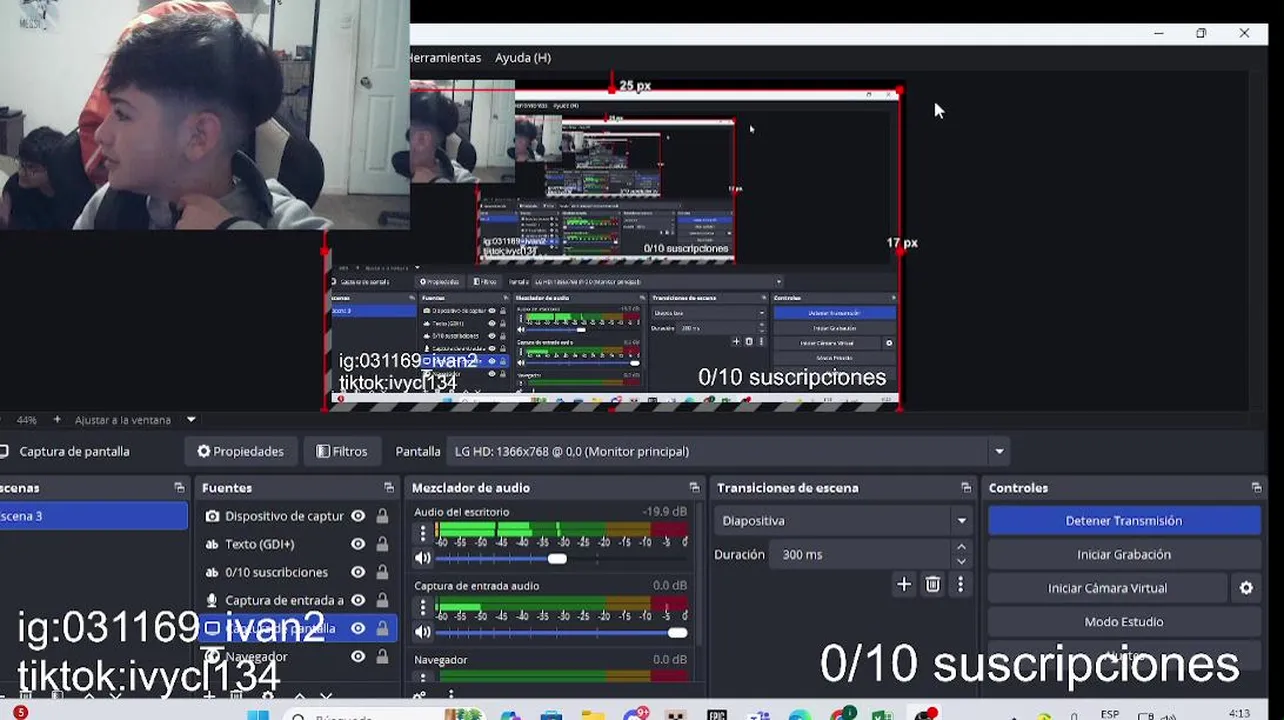This screenshot has height=720, width=1284.
Task: Increase the transition duration with up arrow
Action: [961, 547]
